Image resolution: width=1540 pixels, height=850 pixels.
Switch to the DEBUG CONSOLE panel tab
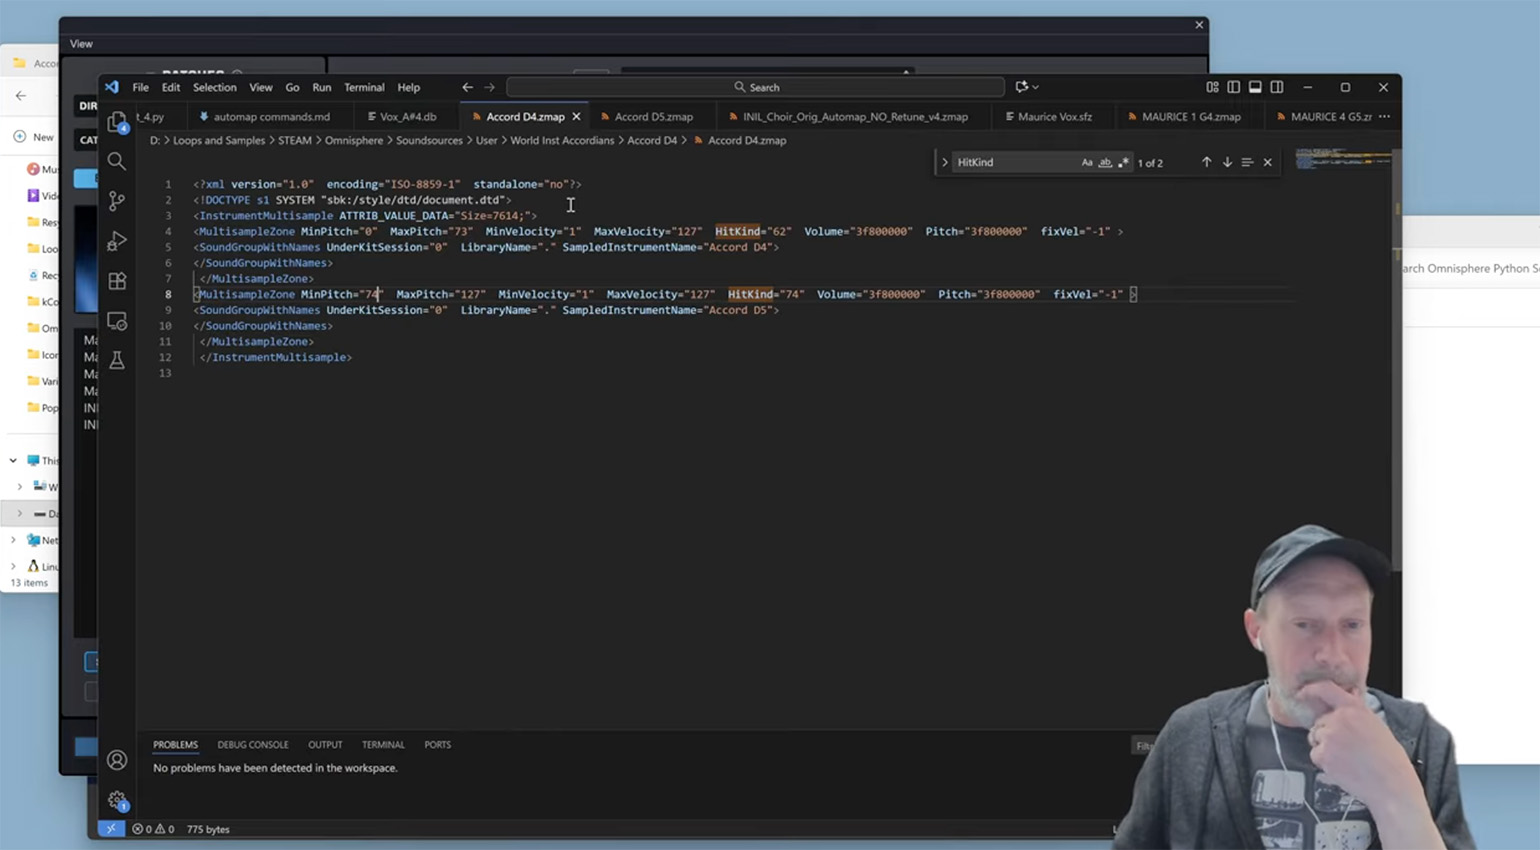(252, 745)
